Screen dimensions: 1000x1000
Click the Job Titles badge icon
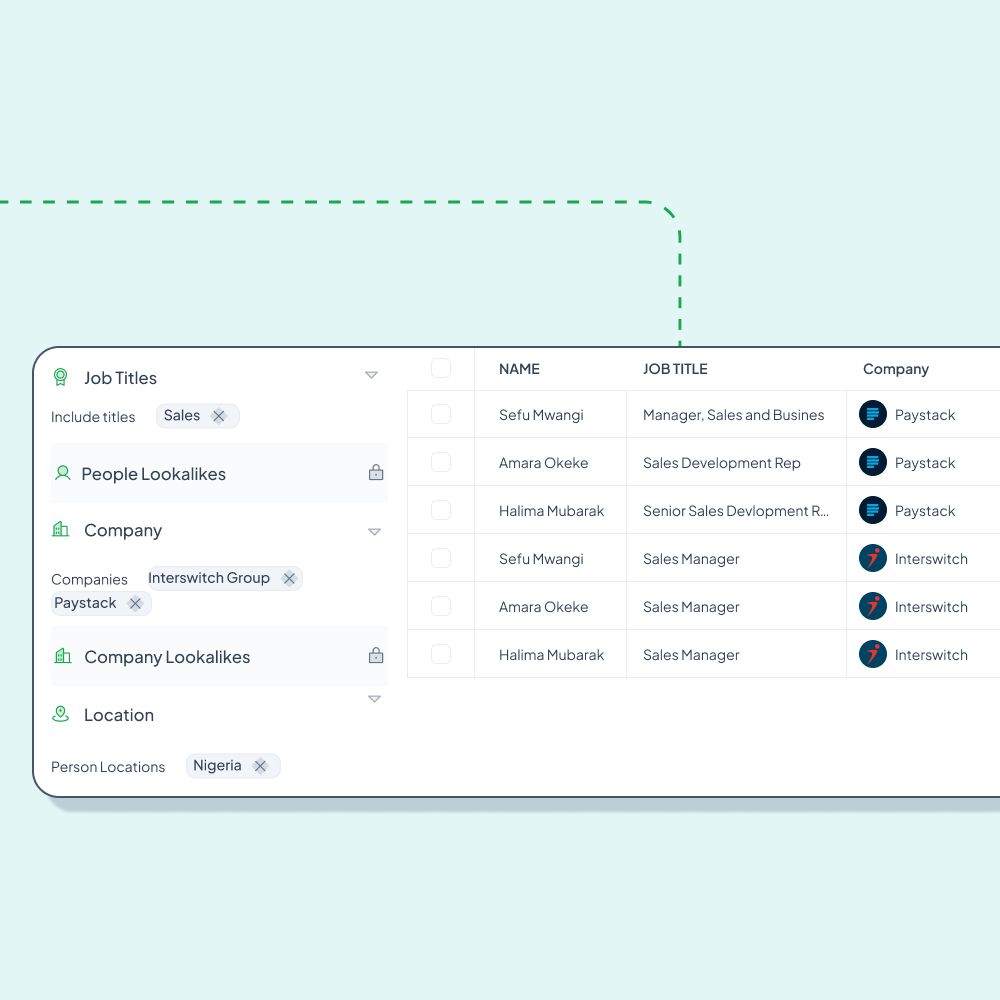(61, 377)
